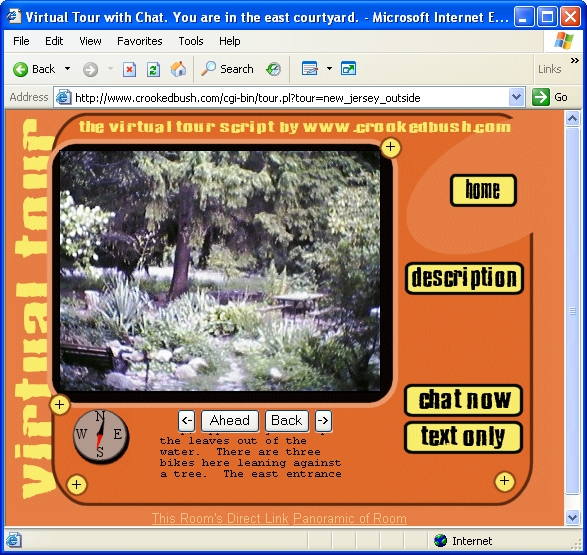Viewport: 587px width, 555px height.
Task: Open the Tools menu
Action: pyautogui.click(x=191, y=41)
